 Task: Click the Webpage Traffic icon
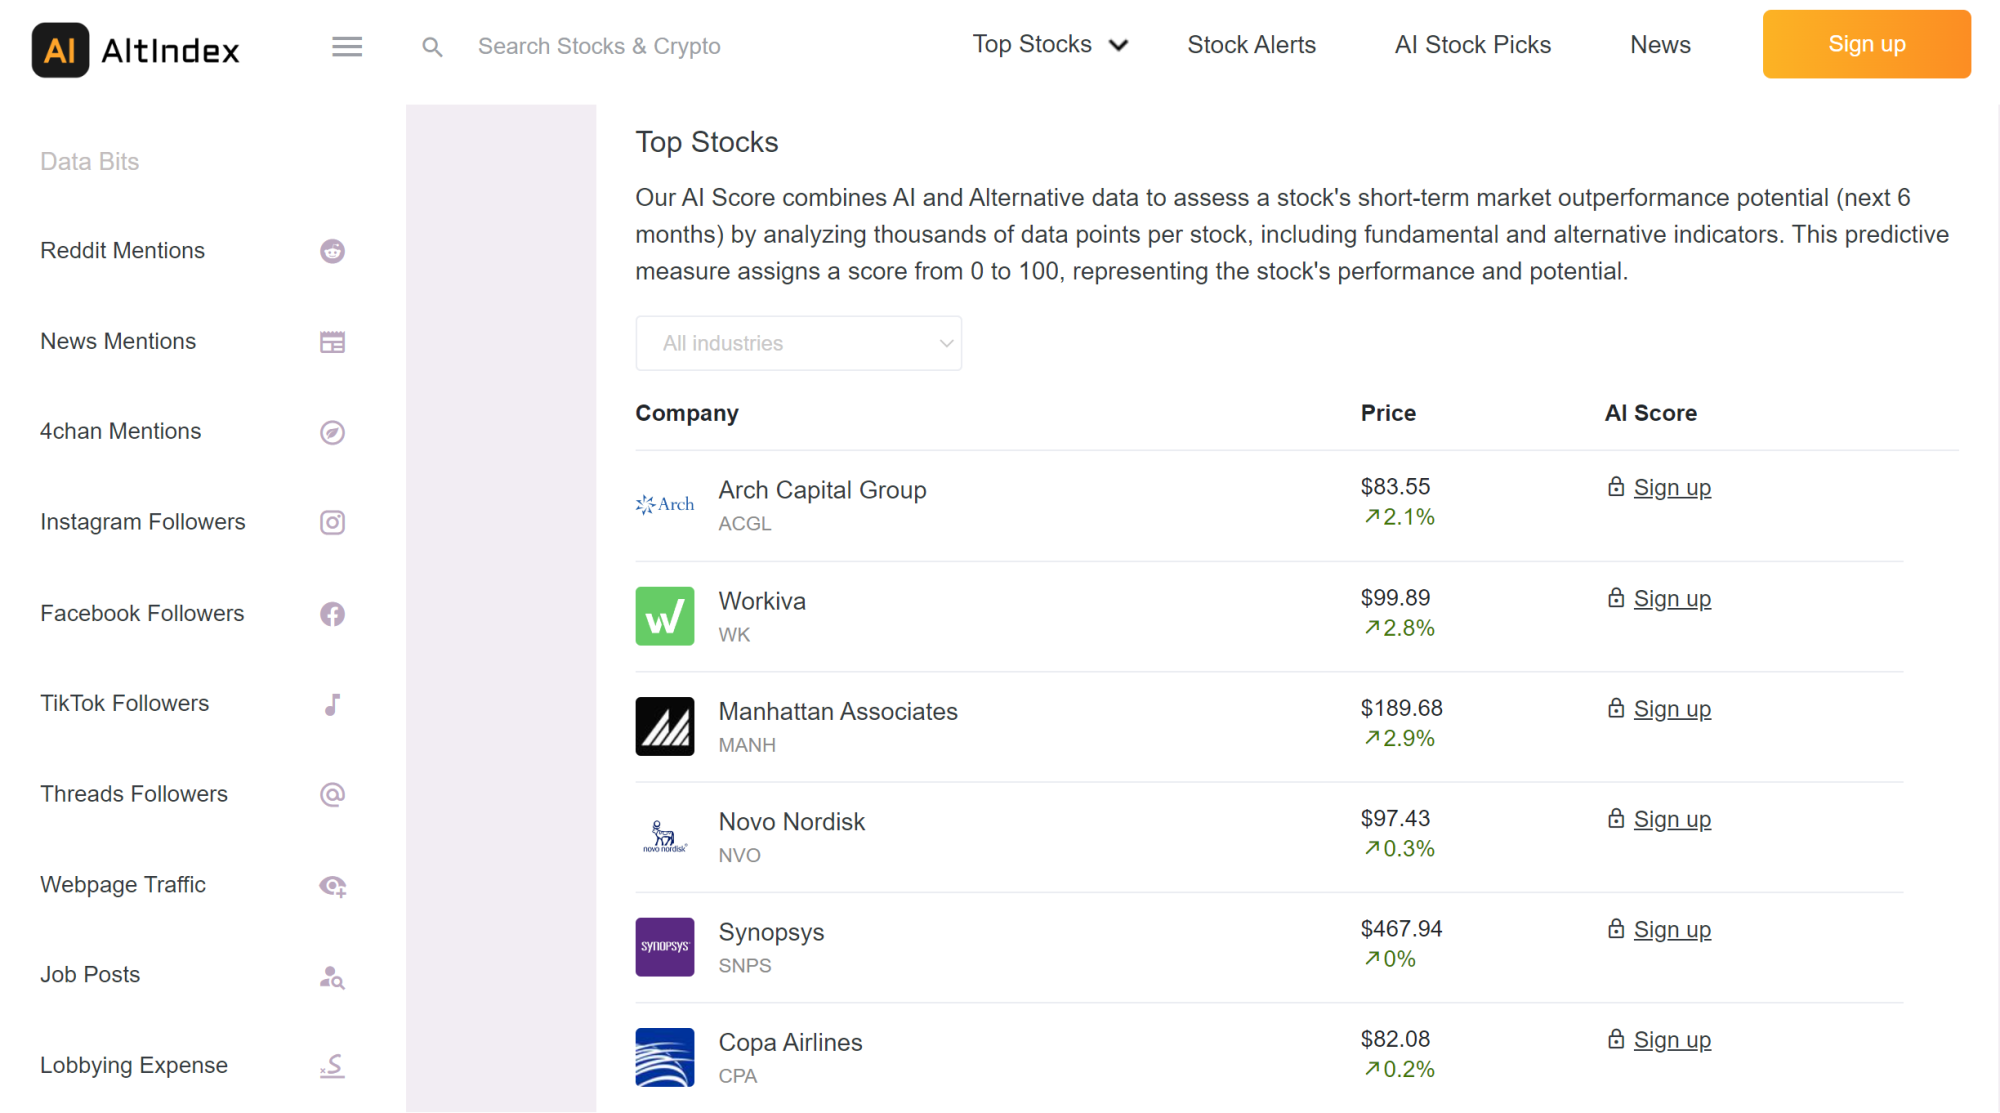[x=332, y=885]
